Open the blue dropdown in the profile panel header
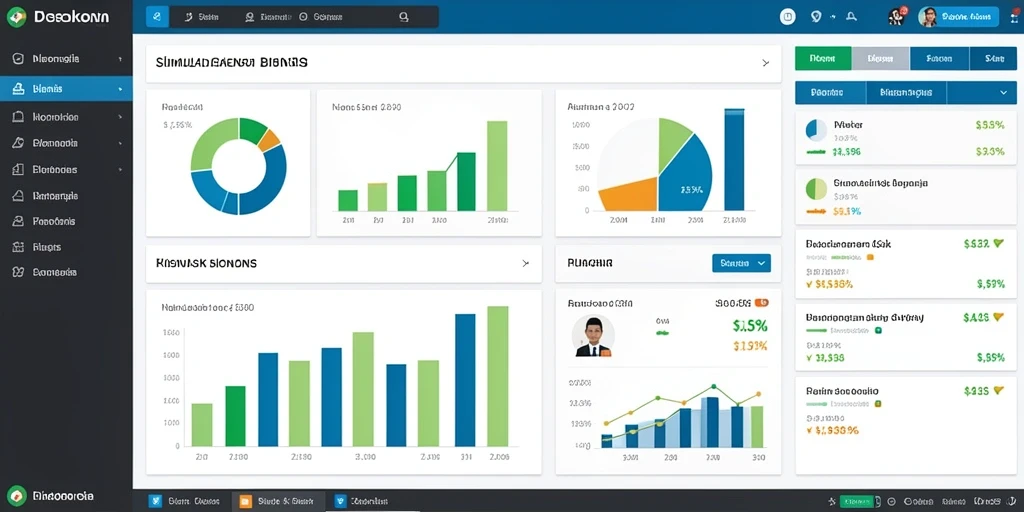This screenshot has width=1024, height=512. pos(741,263)
